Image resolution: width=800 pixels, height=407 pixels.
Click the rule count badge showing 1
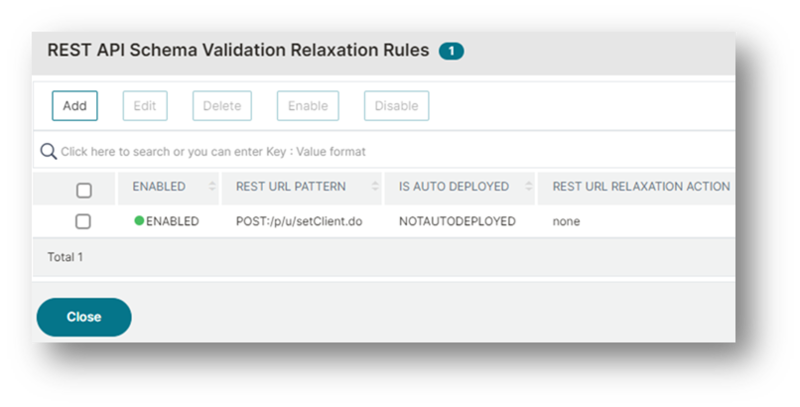(451, 51)
